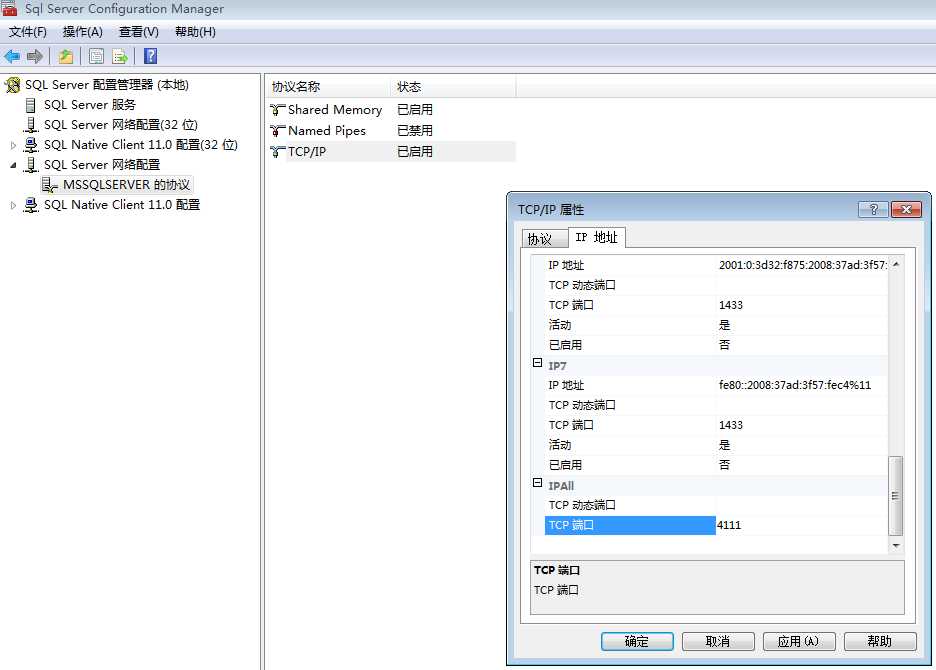Click the 取消 button
The width and height of the screenshot is (936, 670).
(x=718, y=642)
